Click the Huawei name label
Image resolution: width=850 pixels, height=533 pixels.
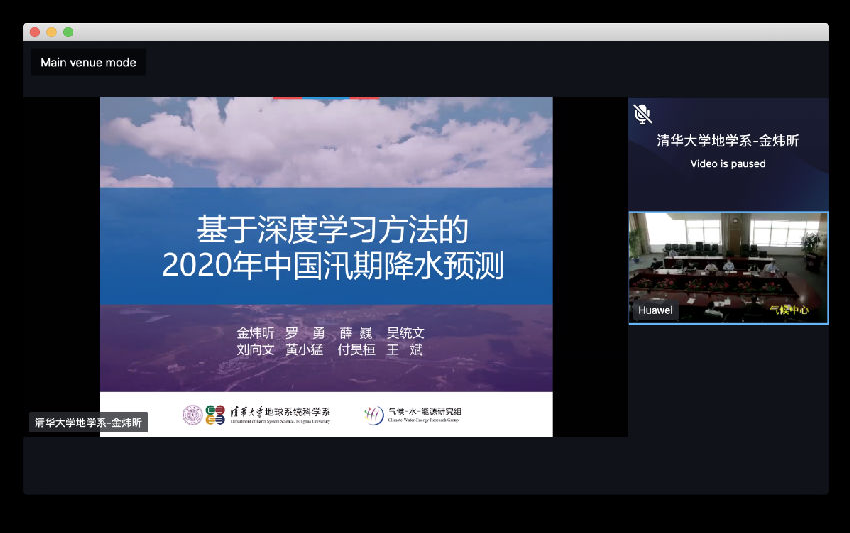(655, 310)
